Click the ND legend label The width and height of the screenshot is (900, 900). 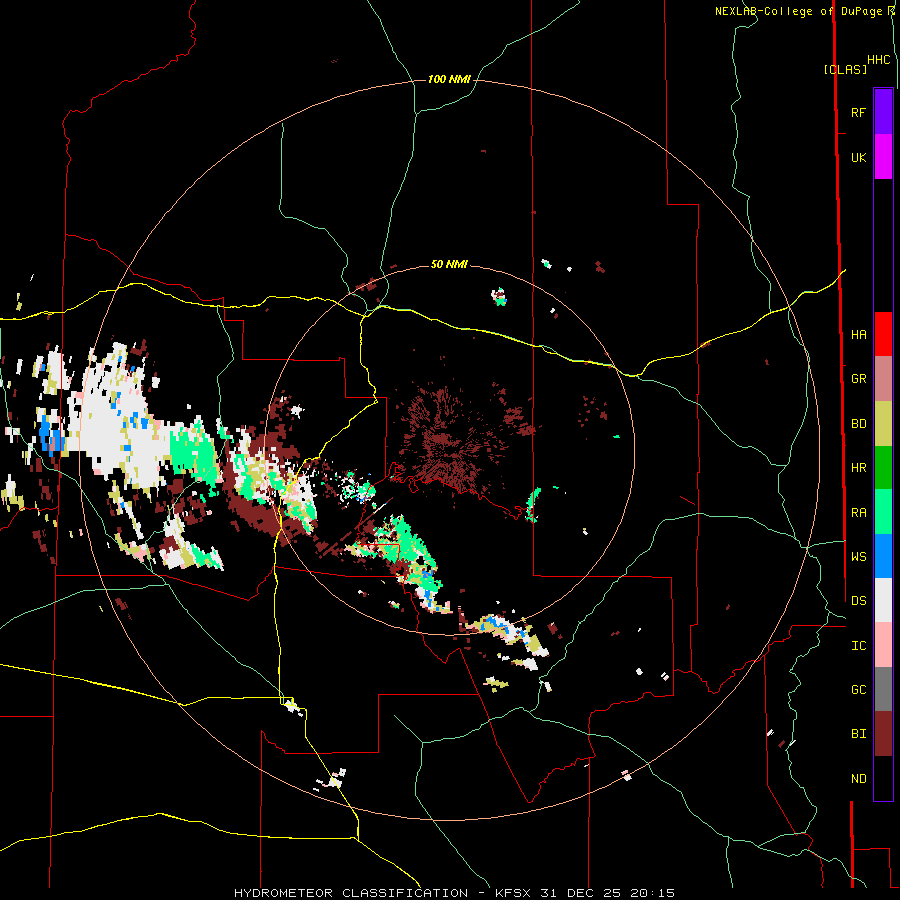tap(858, 779)
